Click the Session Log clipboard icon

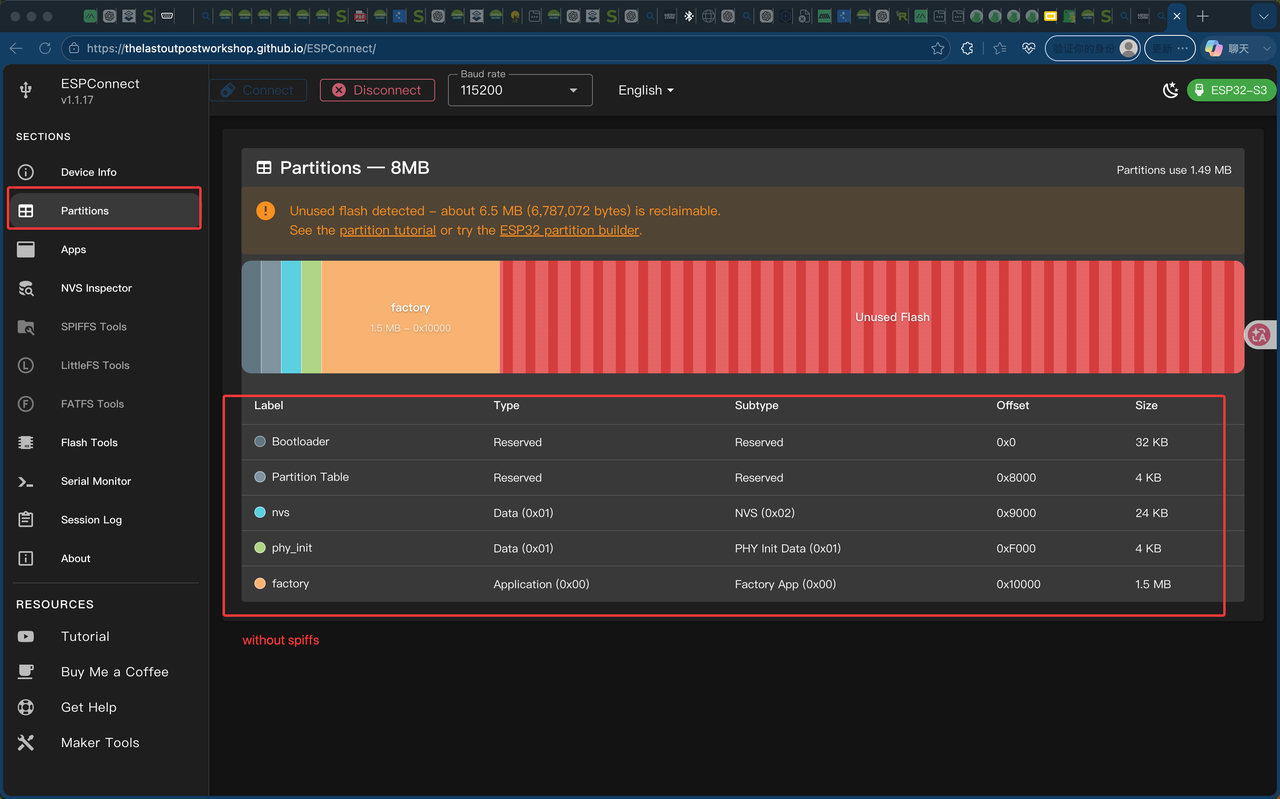click(26, 520)
